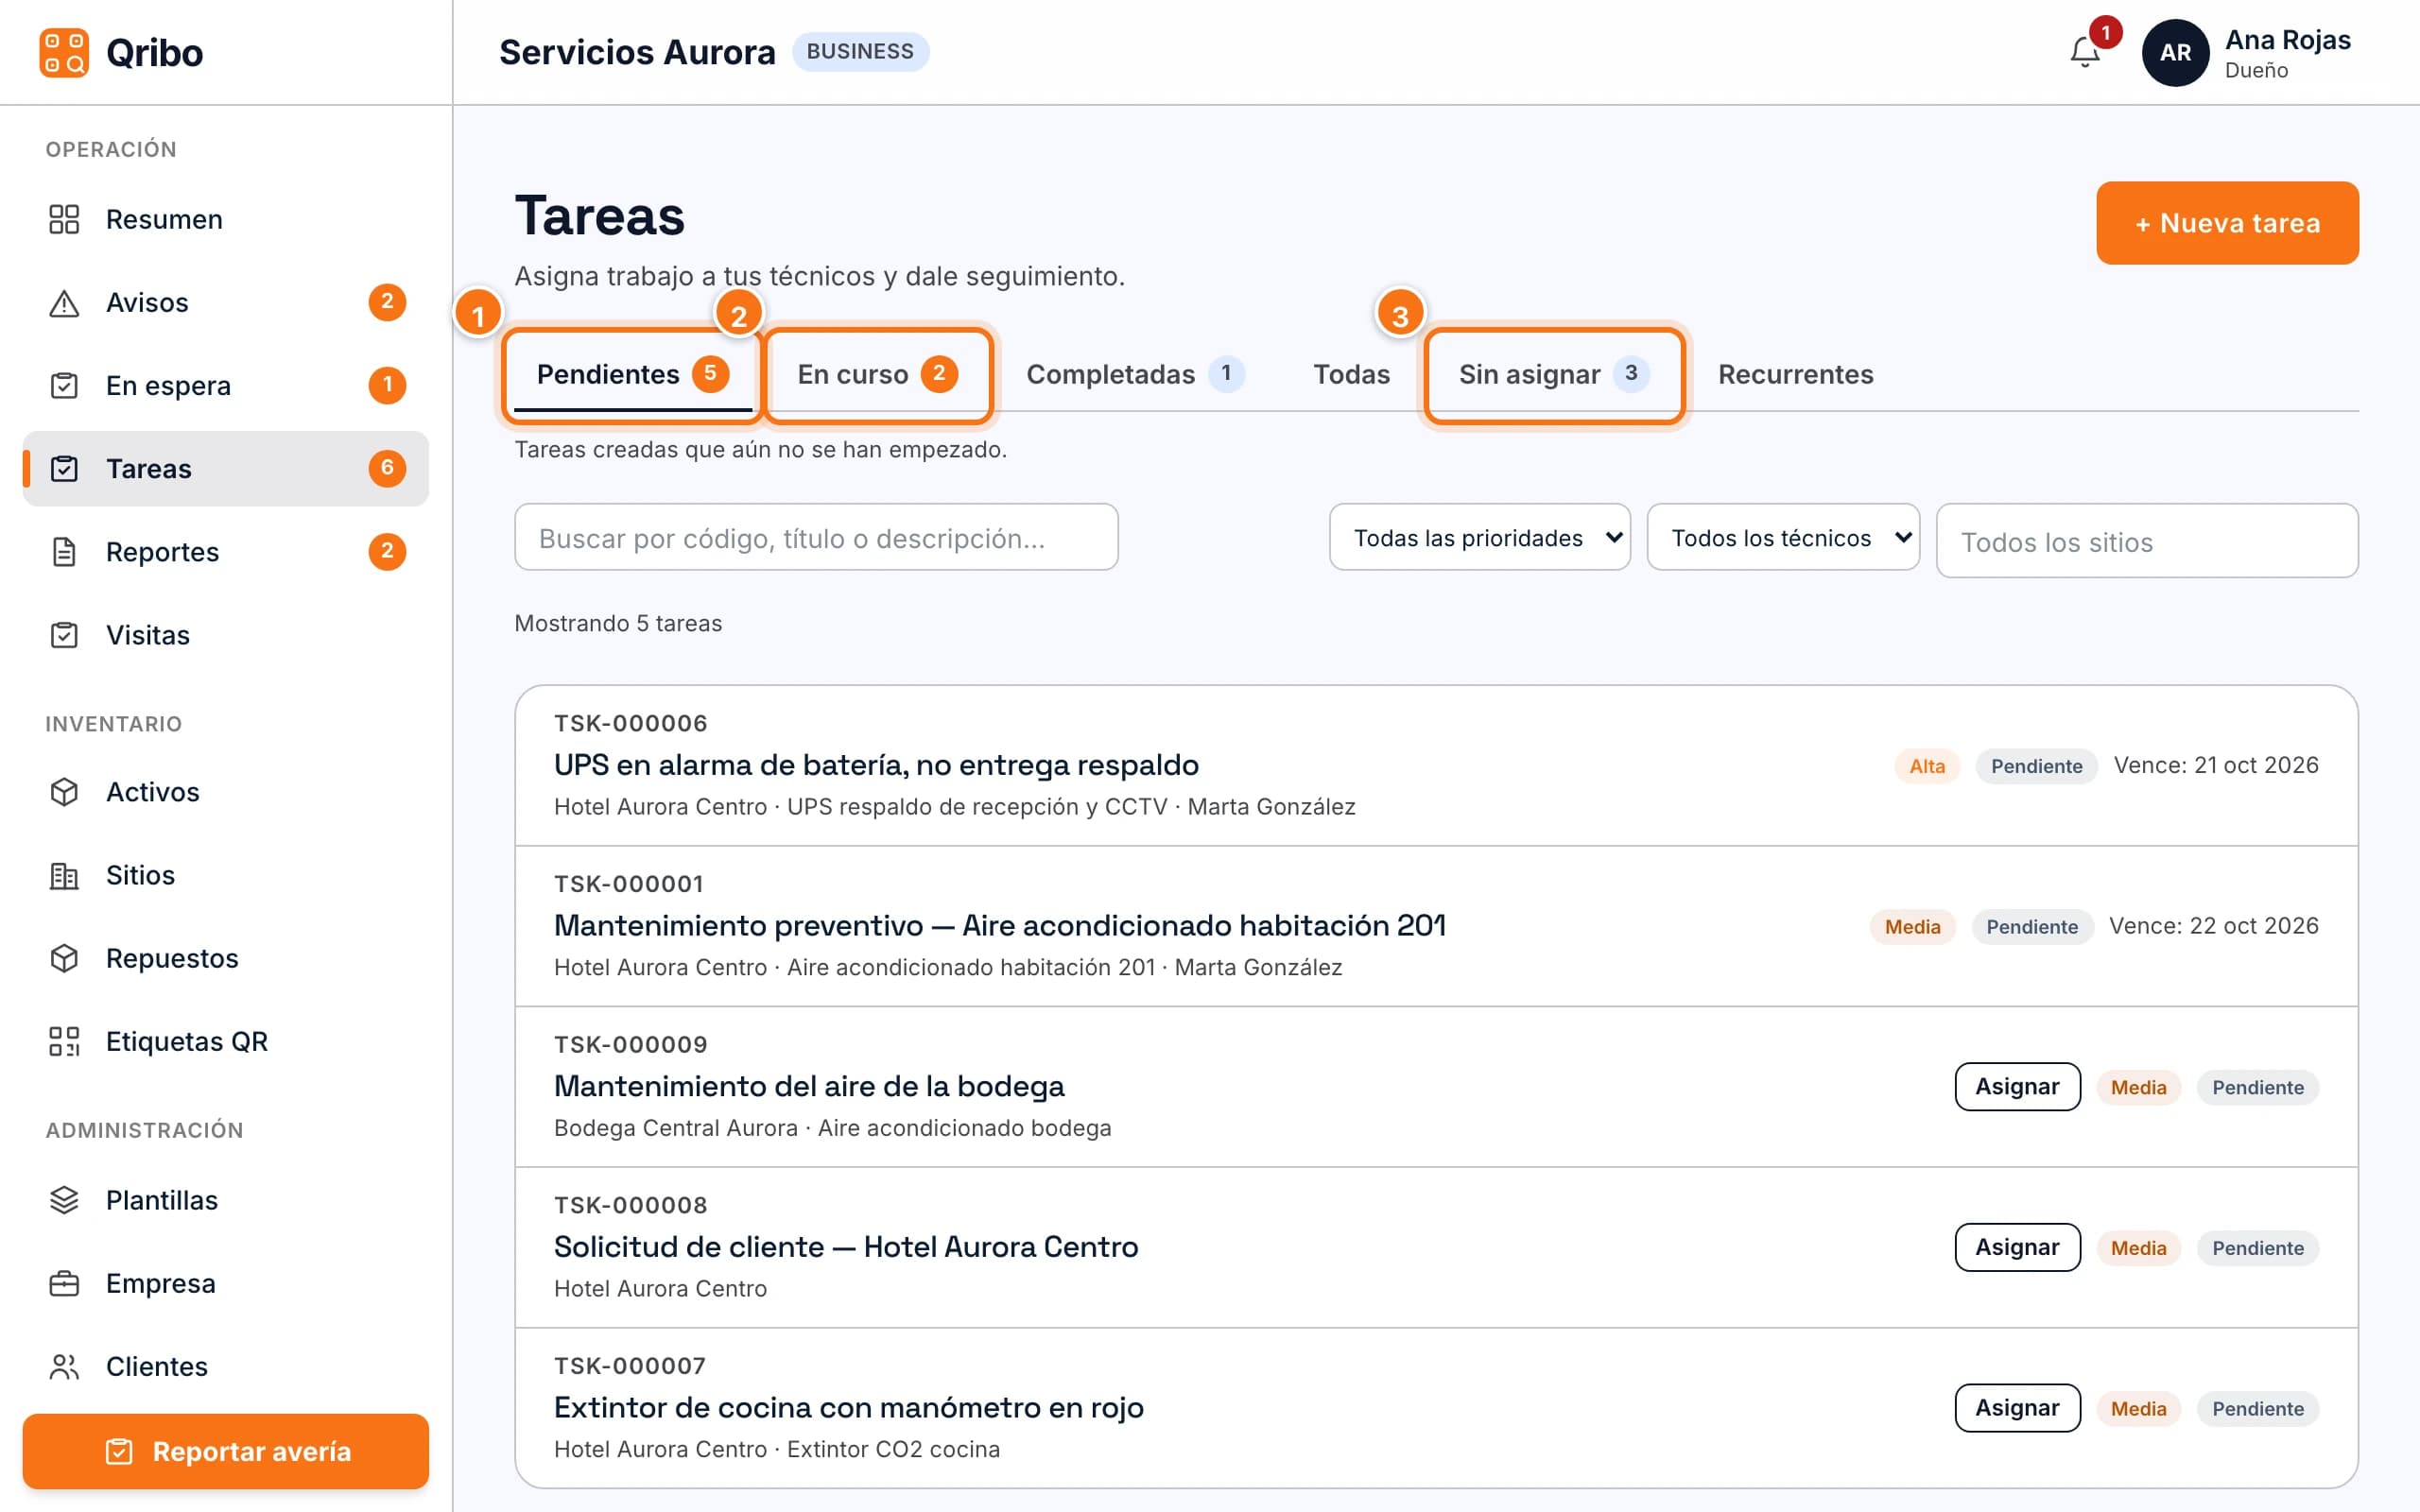
Task: Open the Completadas tab
Action: pyautogui.click(x=1135, y=374)
